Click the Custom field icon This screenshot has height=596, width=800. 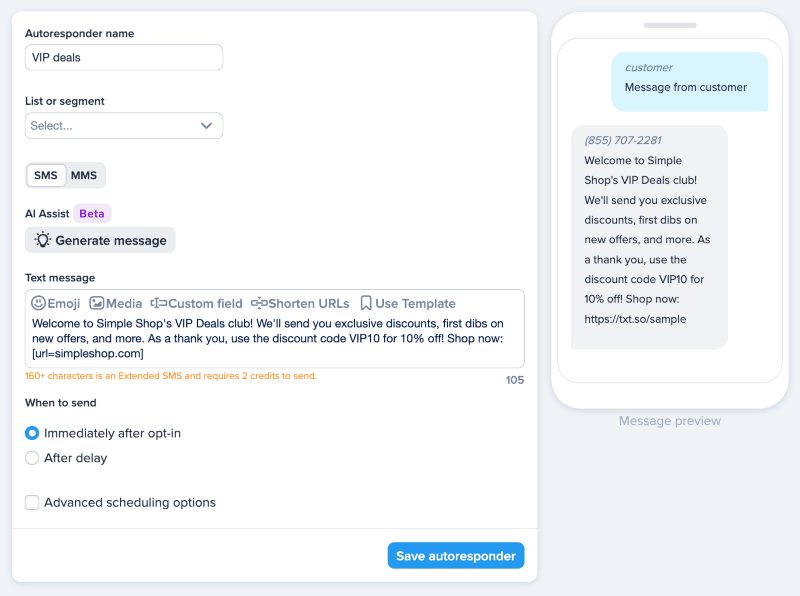159,303
